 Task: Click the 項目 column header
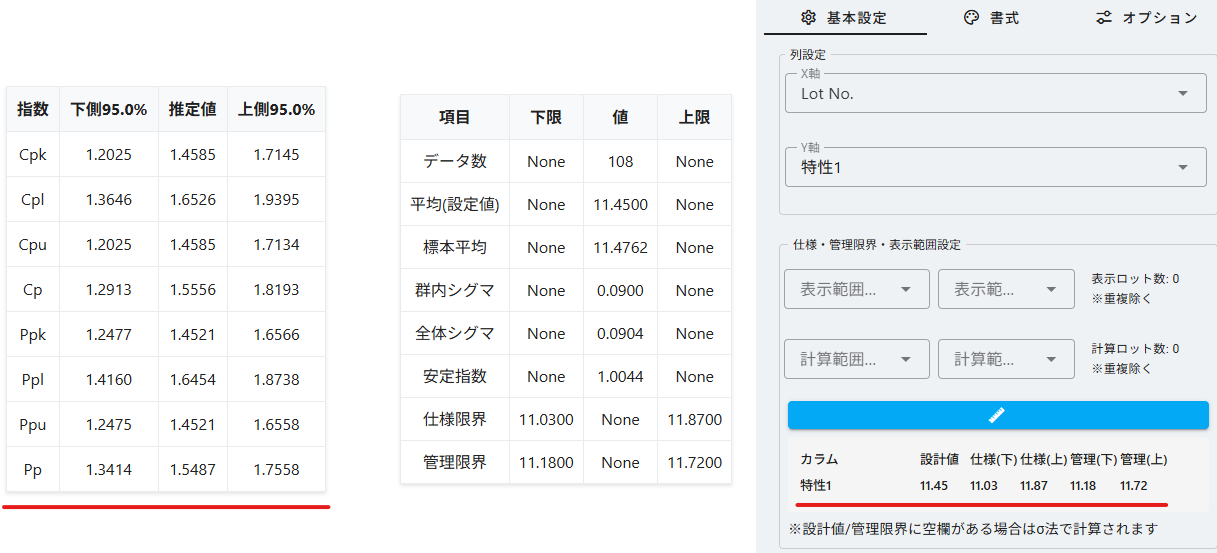click(454, 117)
